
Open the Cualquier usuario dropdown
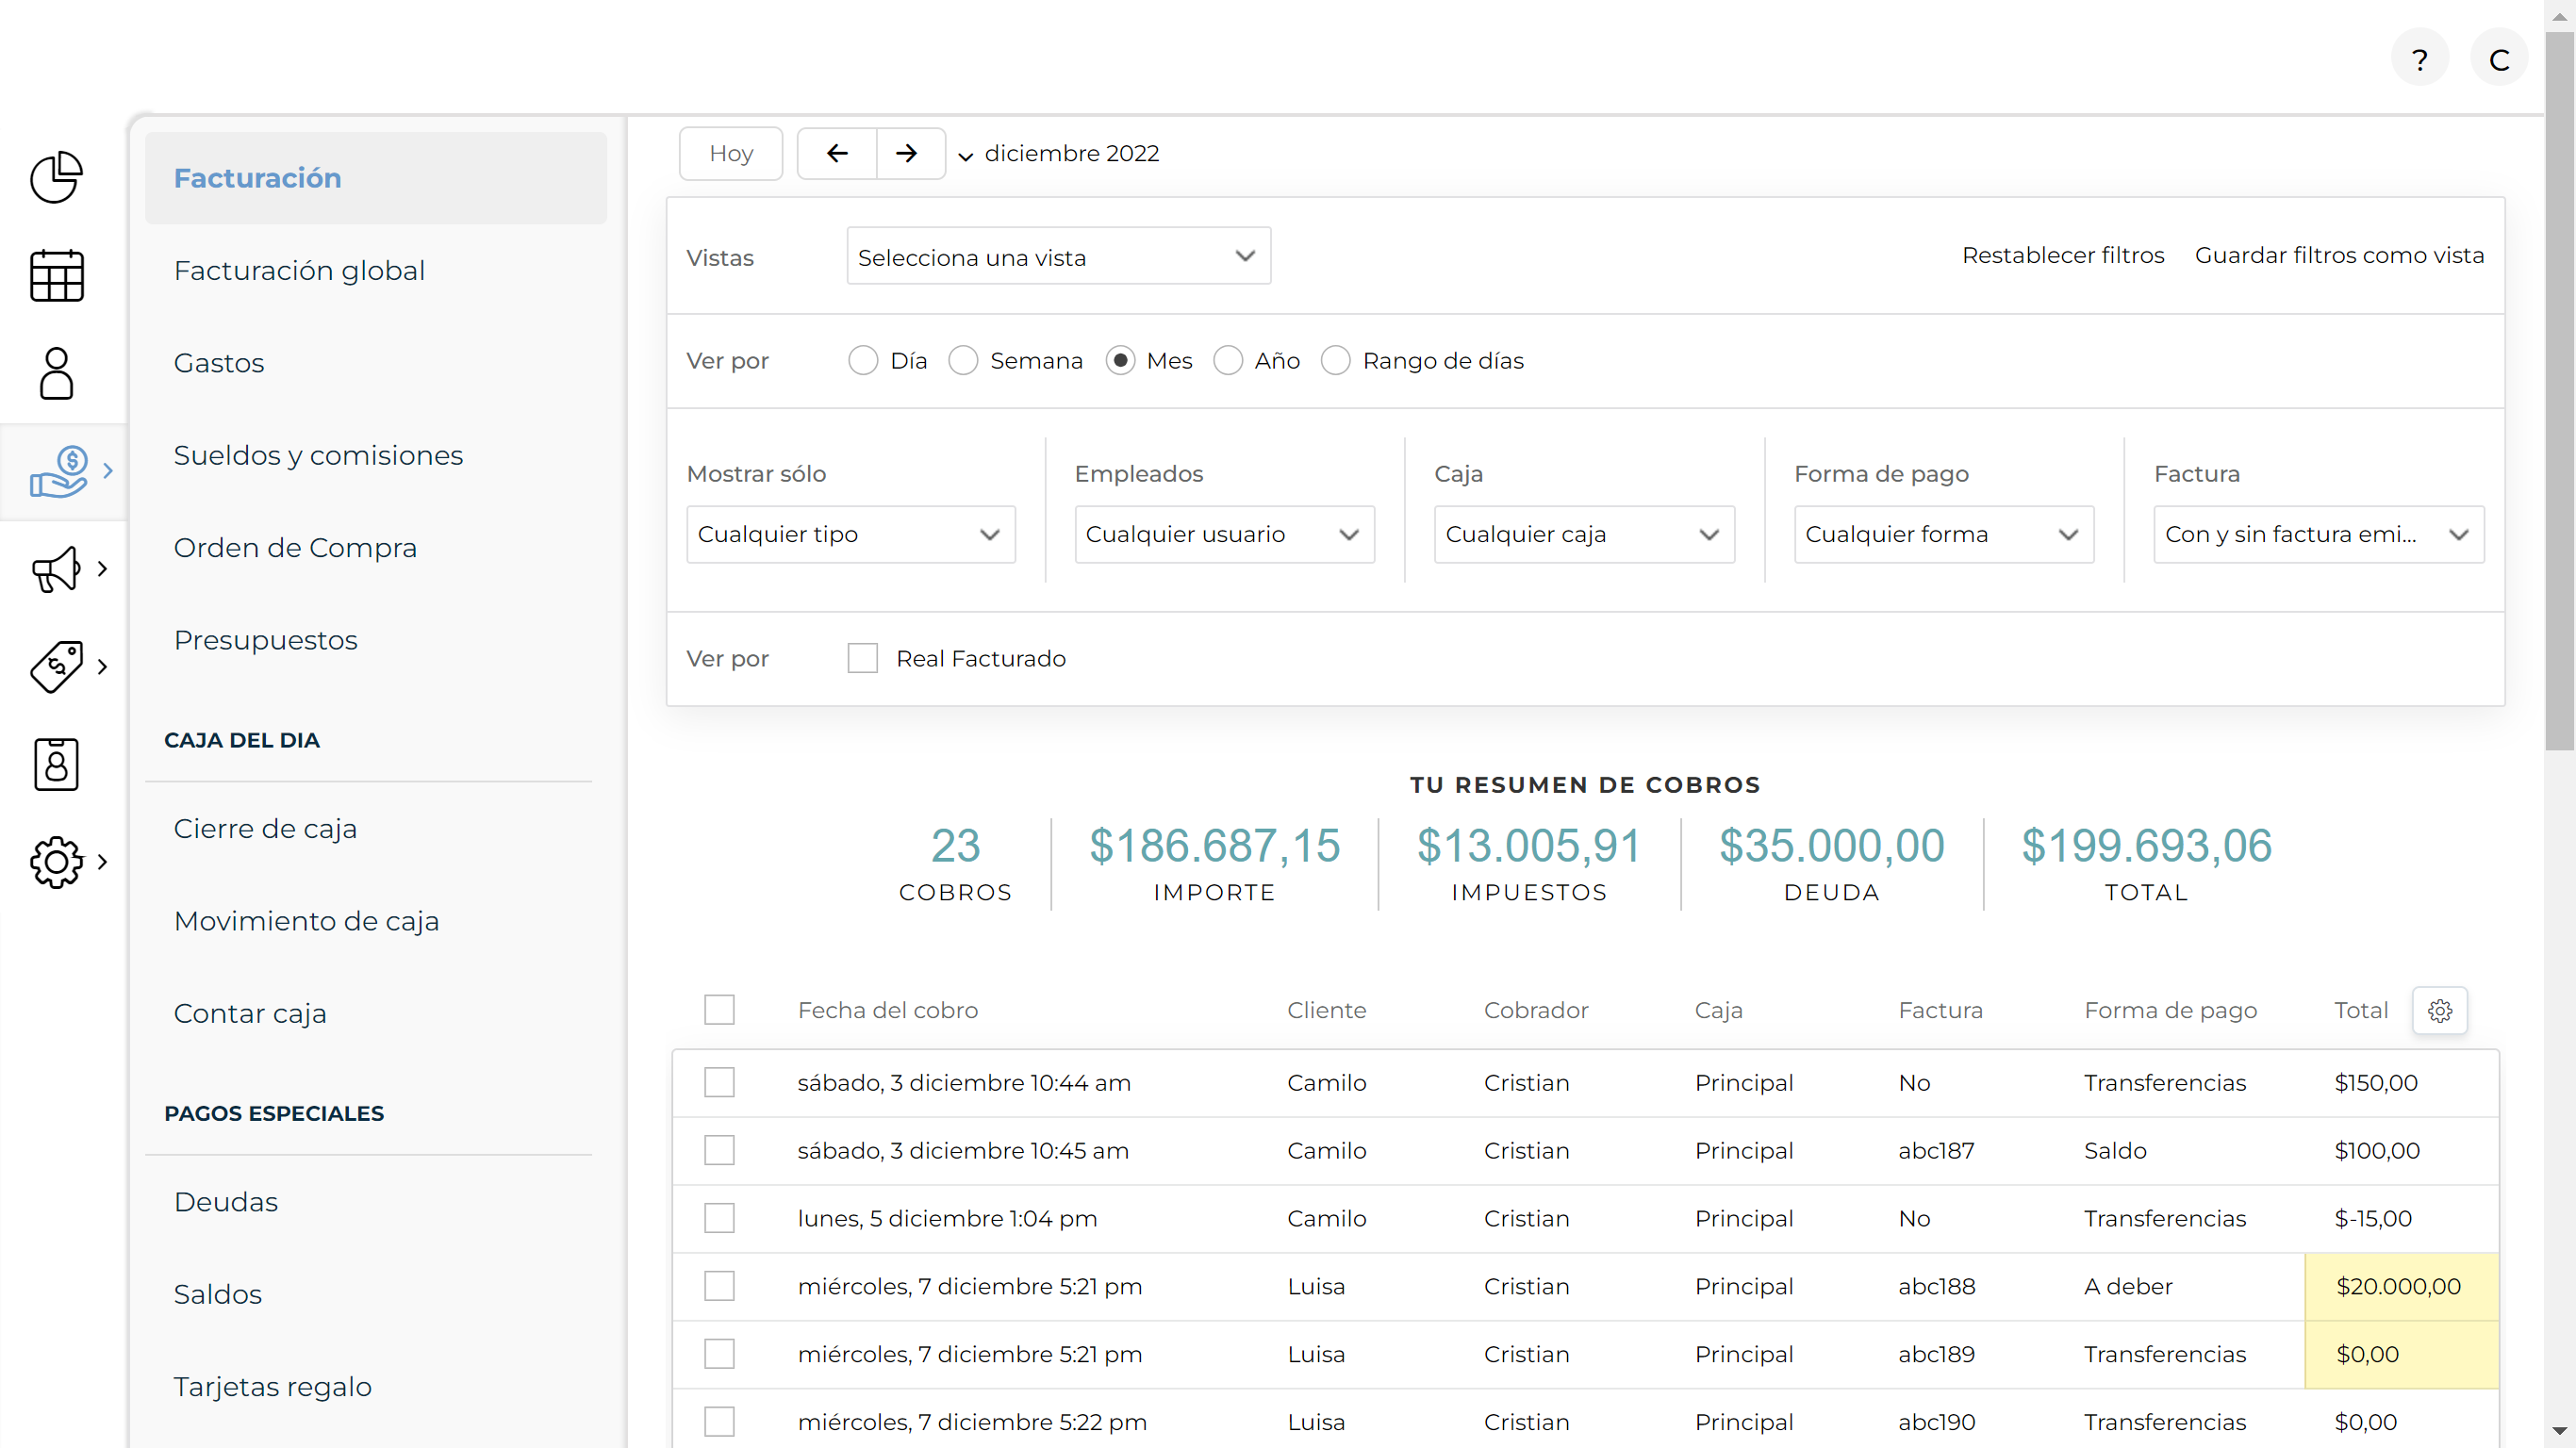point(1224,534)
